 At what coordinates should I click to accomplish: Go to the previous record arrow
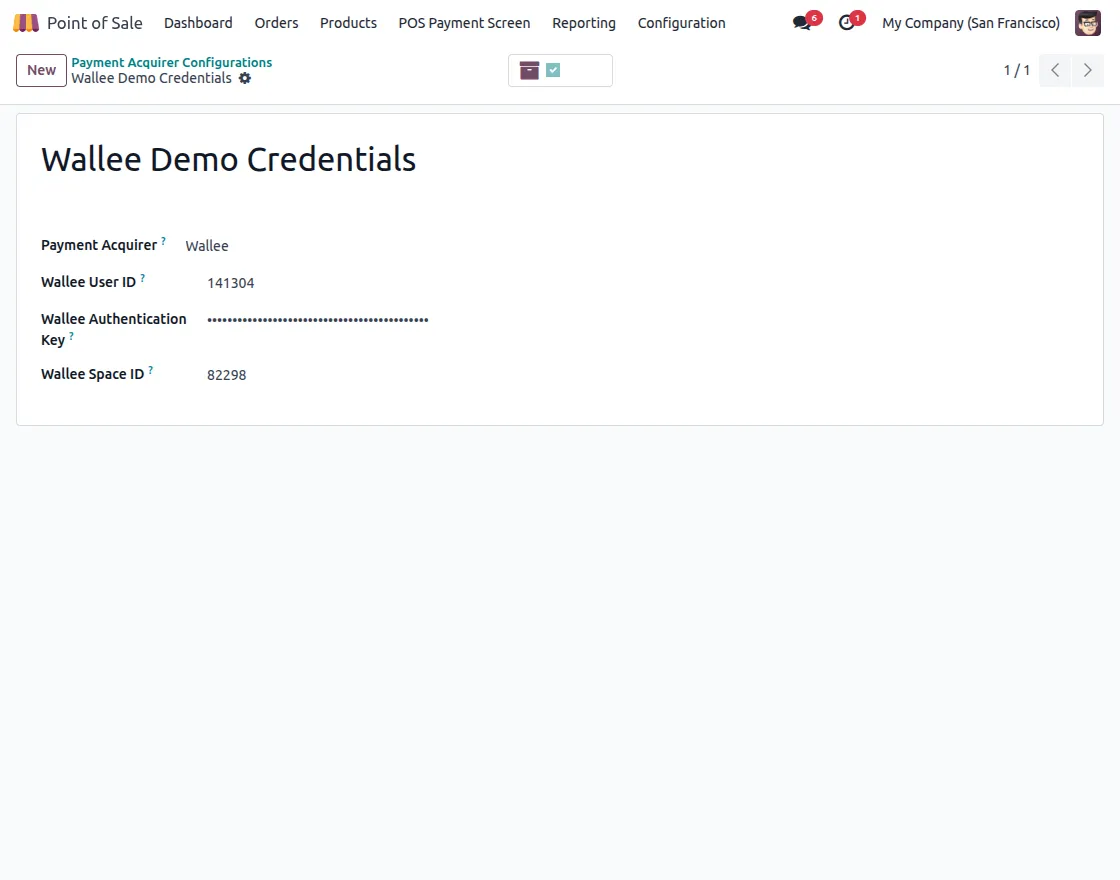1055,70
